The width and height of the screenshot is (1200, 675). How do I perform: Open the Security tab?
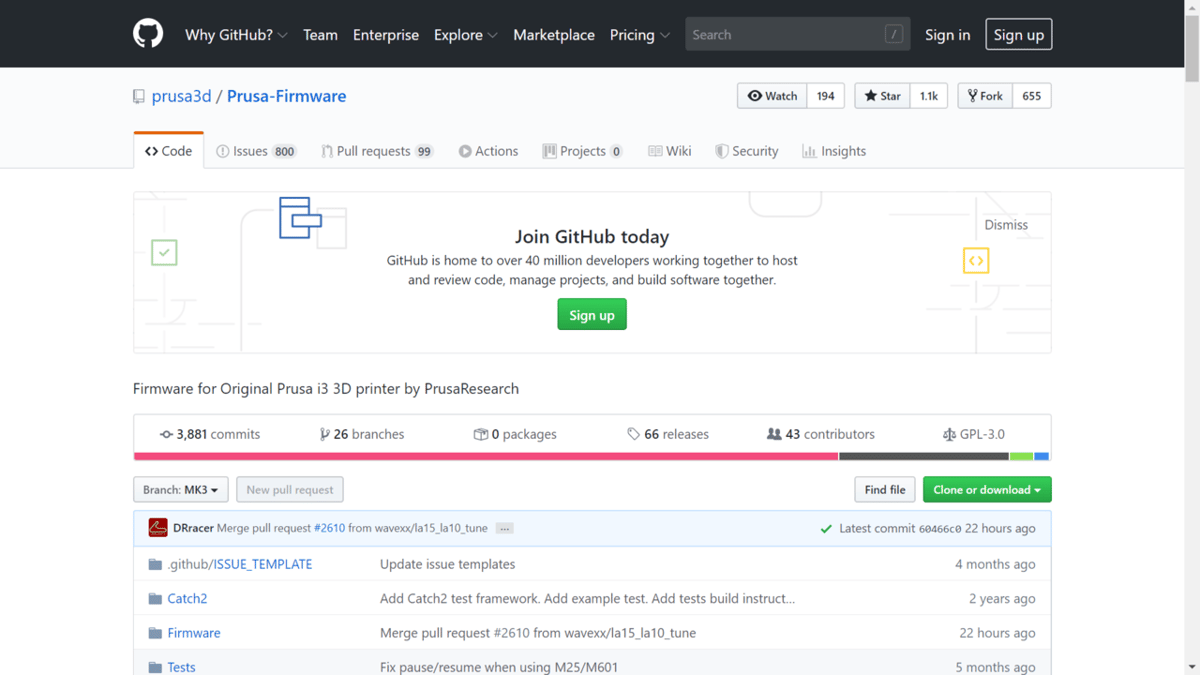747,151
